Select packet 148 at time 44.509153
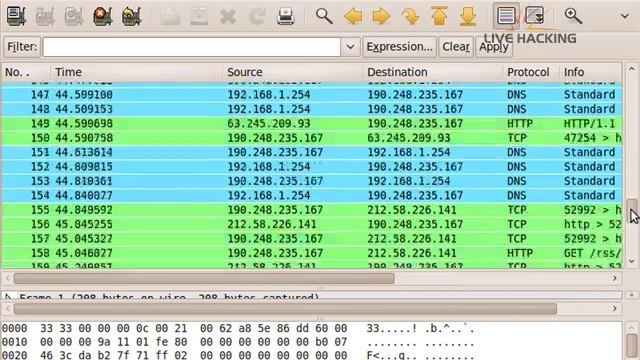 (x=312, y=109)
